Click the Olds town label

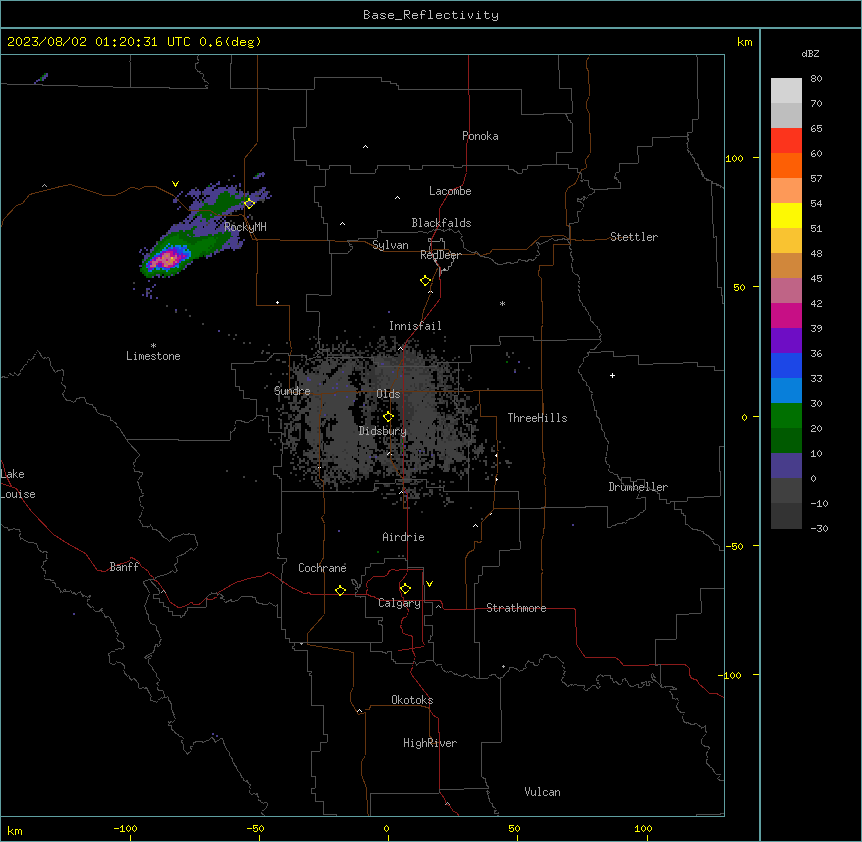[x=388, y=394]
